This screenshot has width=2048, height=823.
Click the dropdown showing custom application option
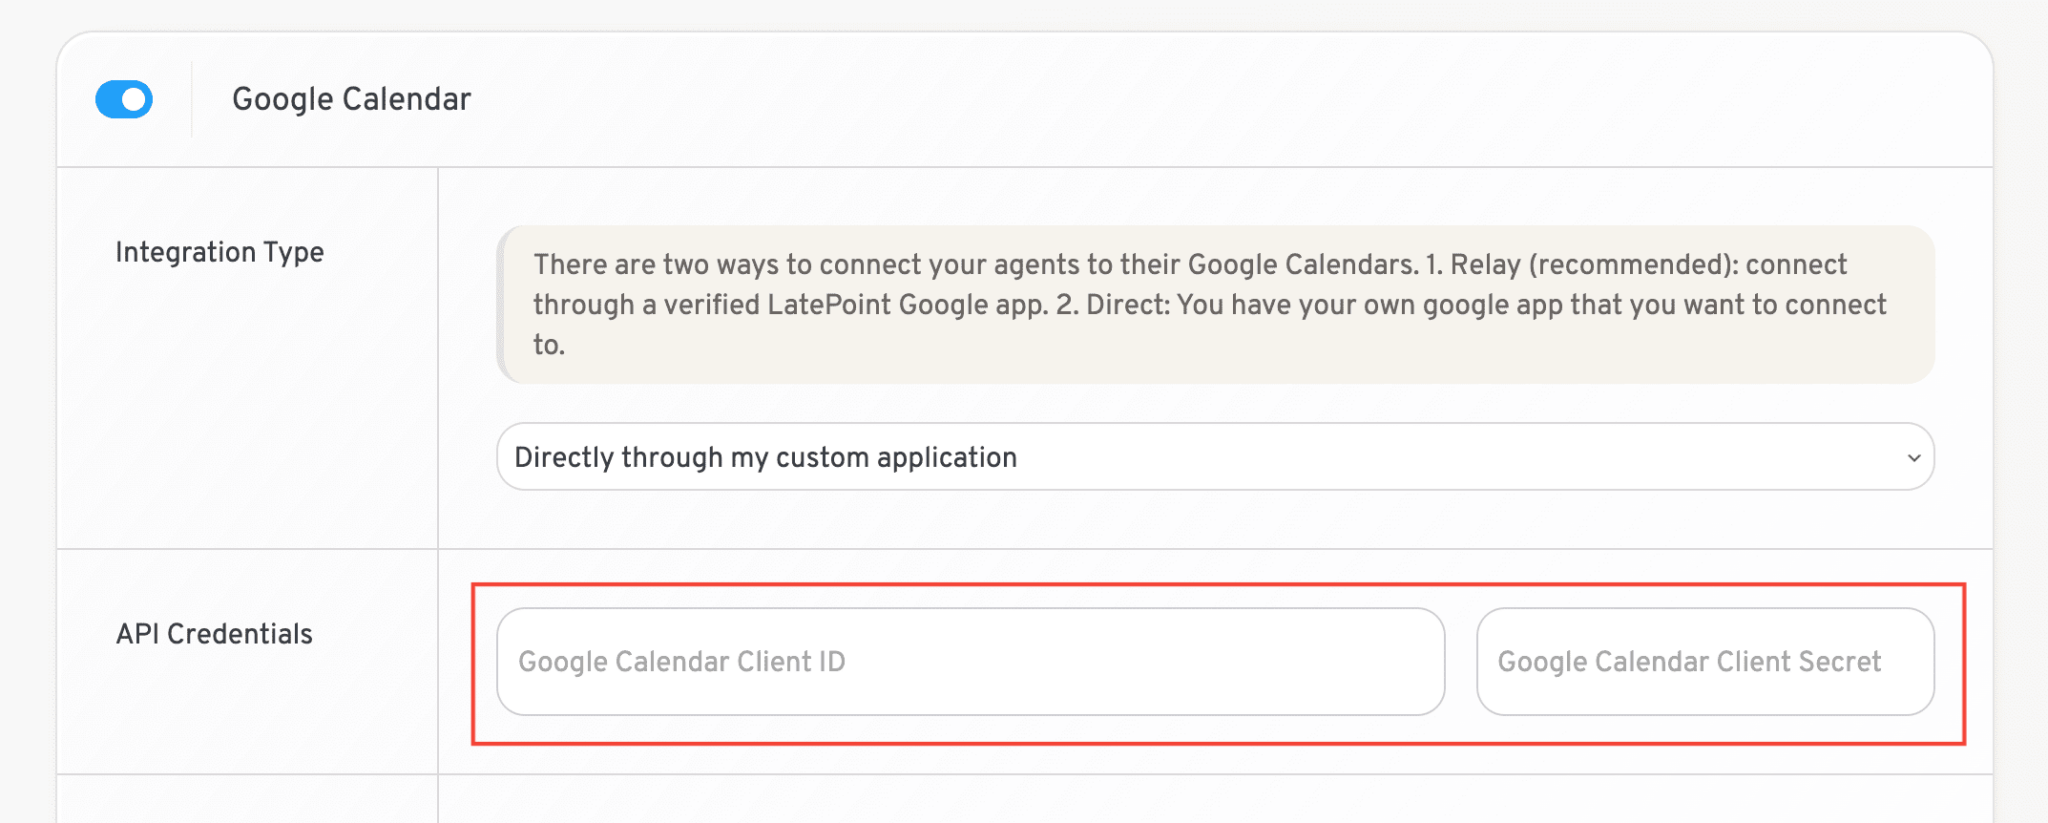(1215, 456)
